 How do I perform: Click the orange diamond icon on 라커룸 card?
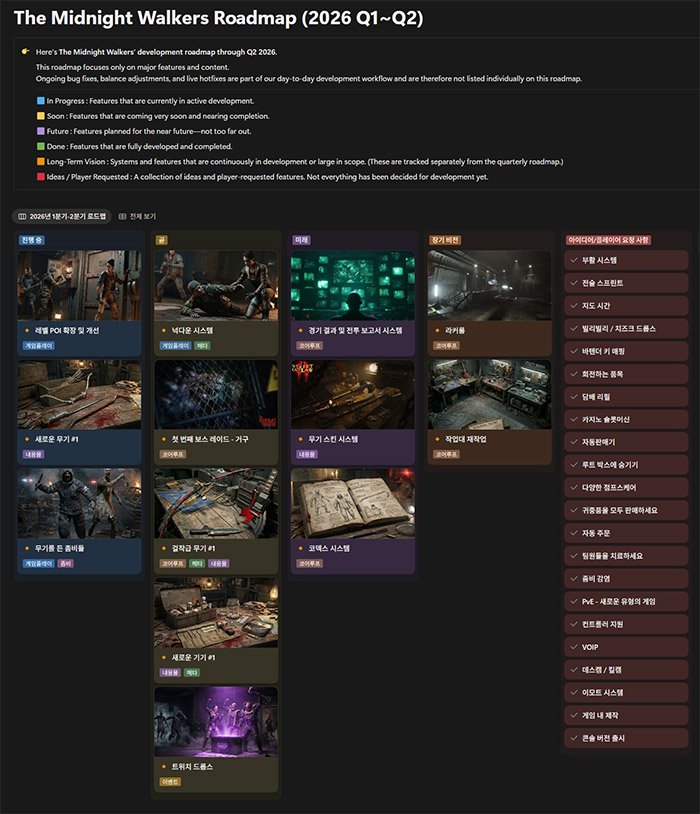[x=436, y=330]
